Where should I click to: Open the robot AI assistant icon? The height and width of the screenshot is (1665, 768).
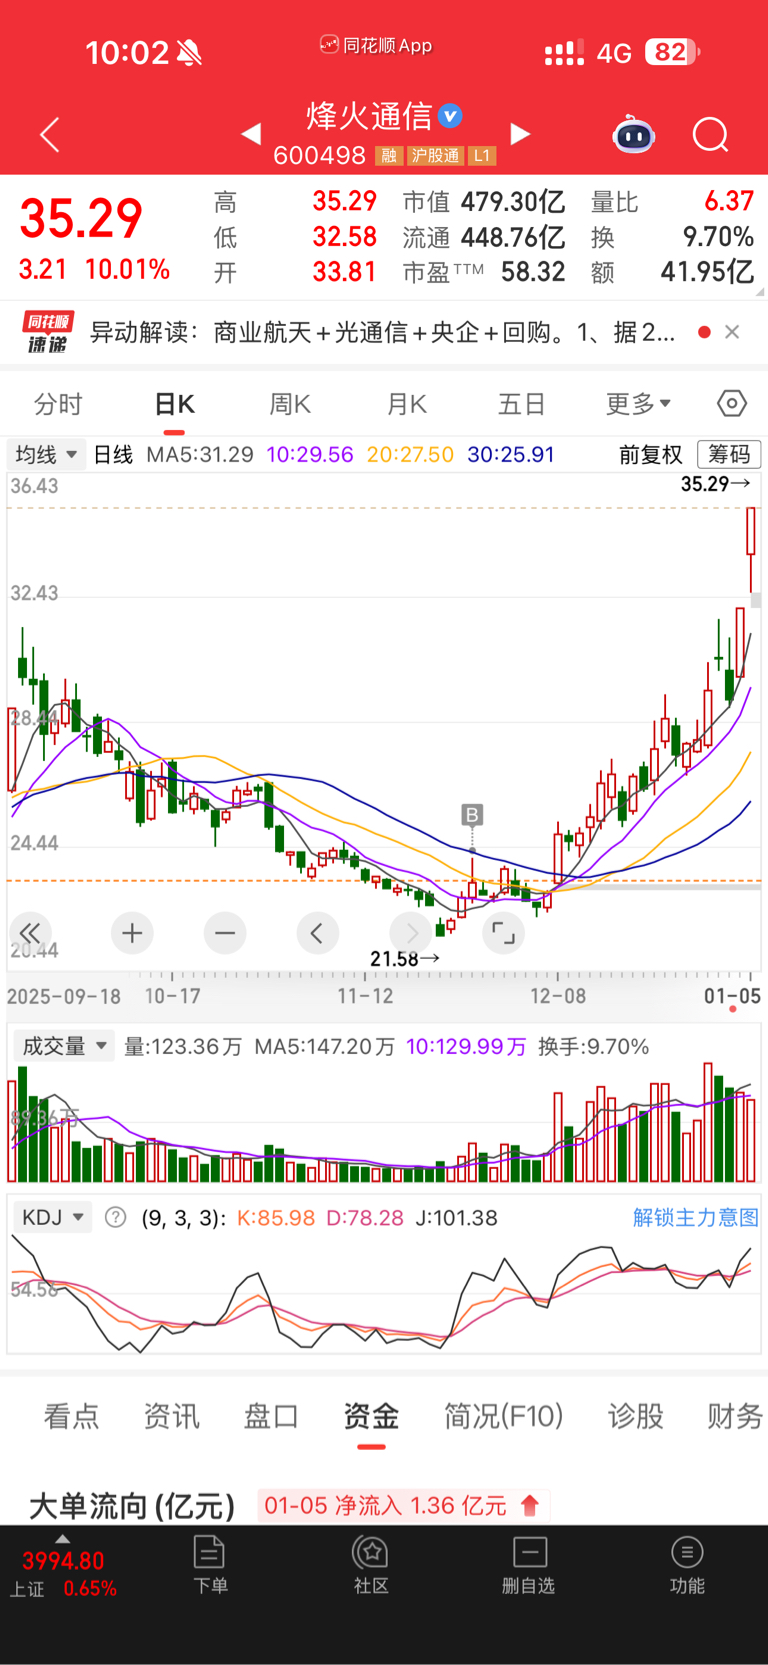[634, 134]
